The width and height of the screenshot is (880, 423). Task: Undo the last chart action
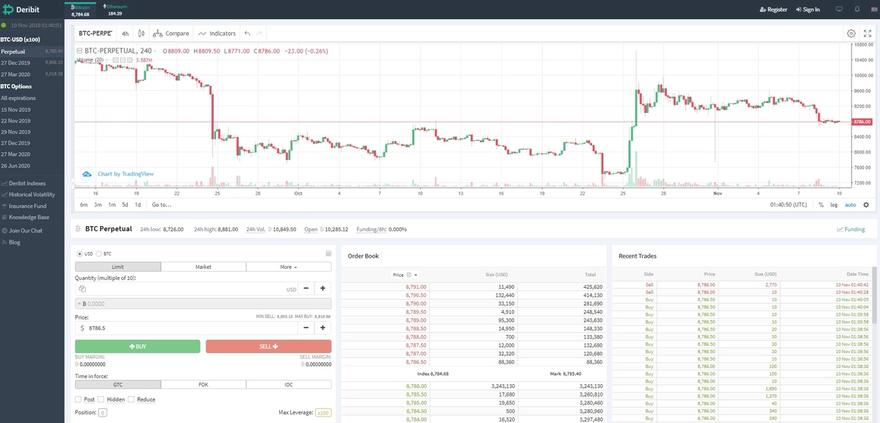(247, 34)
